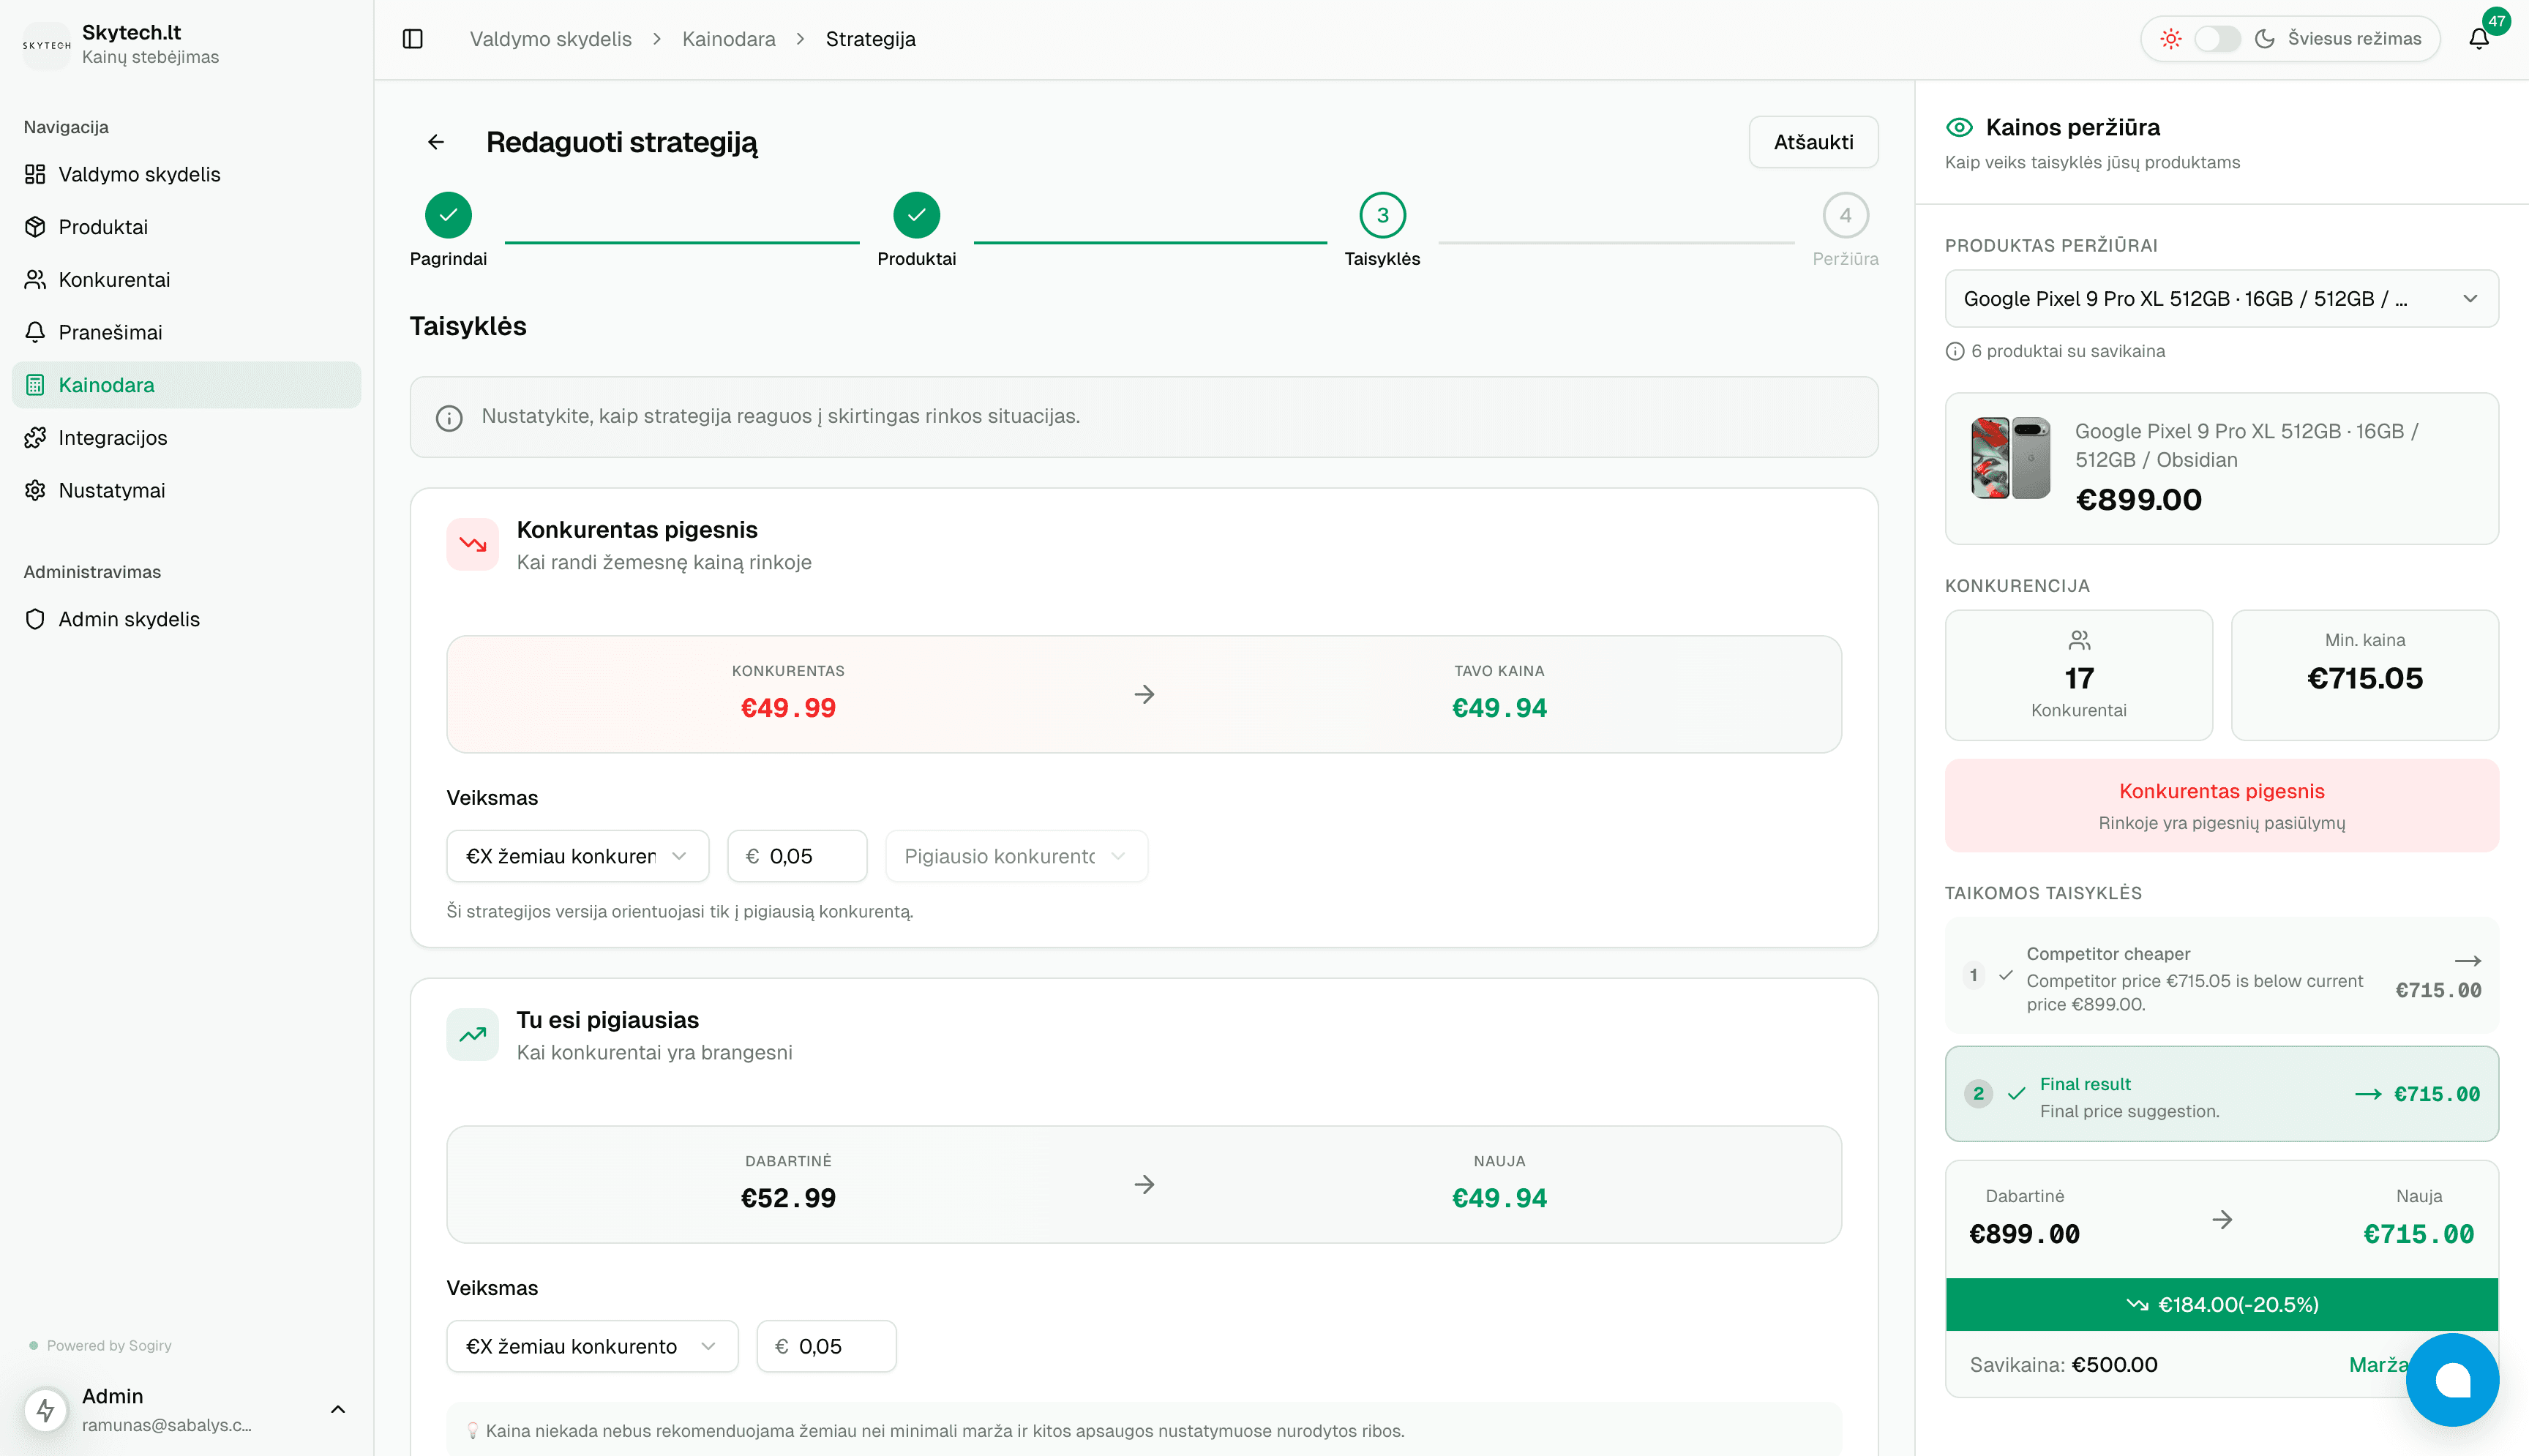Click the Powered by Sogiry link

point(109,1345)
